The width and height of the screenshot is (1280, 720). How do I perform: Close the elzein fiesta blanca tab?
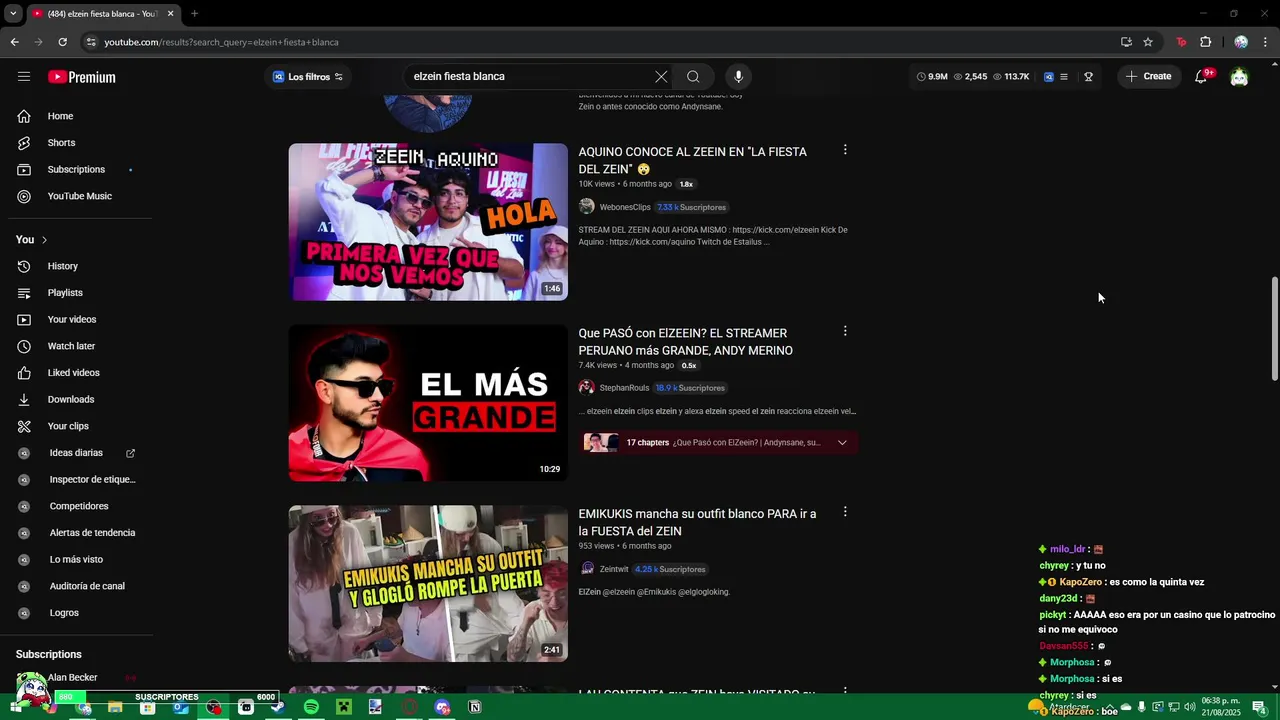click(x=170, y=14)
